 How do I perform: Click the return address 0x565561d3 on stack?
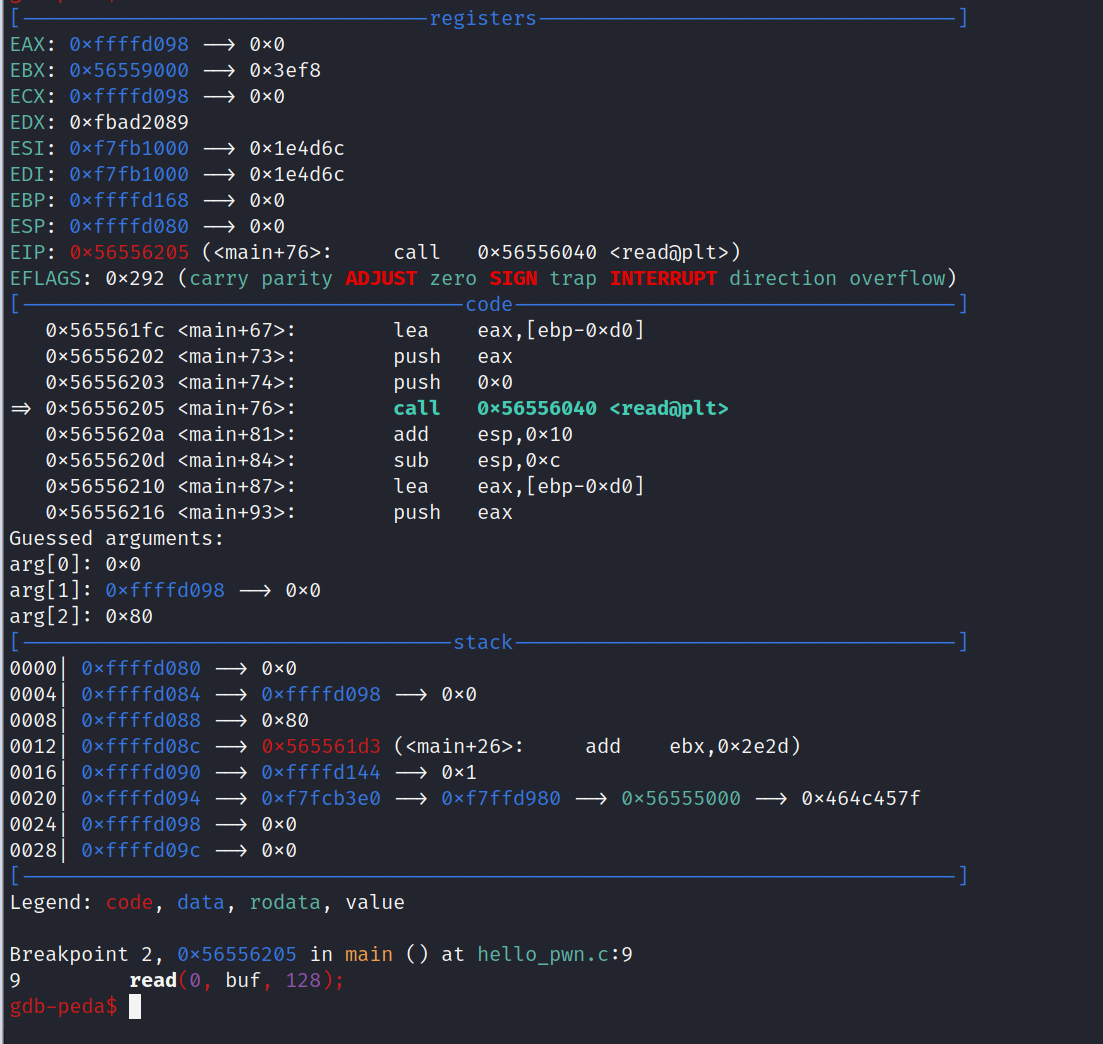click(x=320, y=746)
